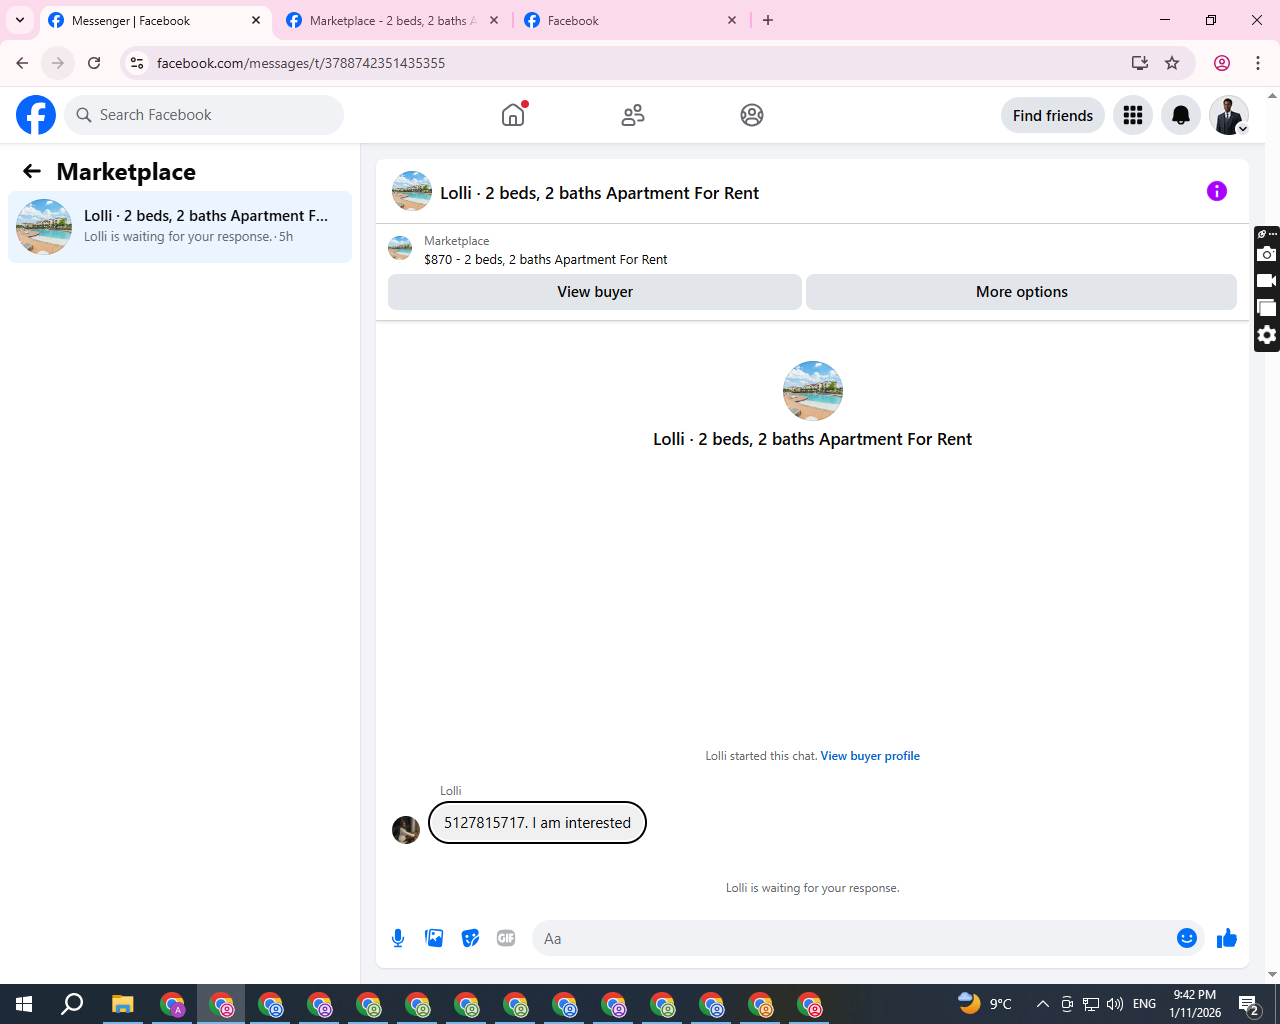Click the scrollbar down arrow on page

click(1272, 974)
